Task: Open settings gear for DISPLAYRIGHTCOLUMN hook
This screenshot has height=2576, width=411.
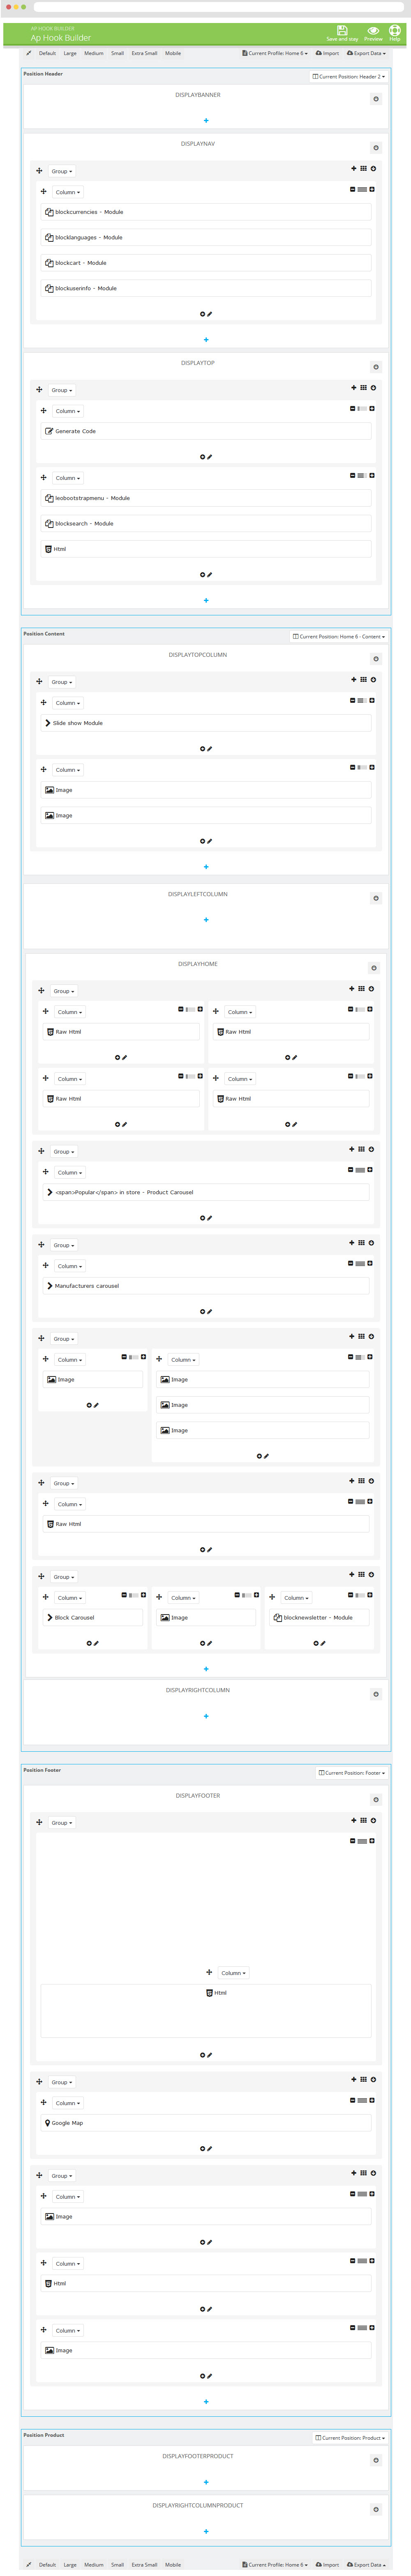Action: coord(376,1694)
